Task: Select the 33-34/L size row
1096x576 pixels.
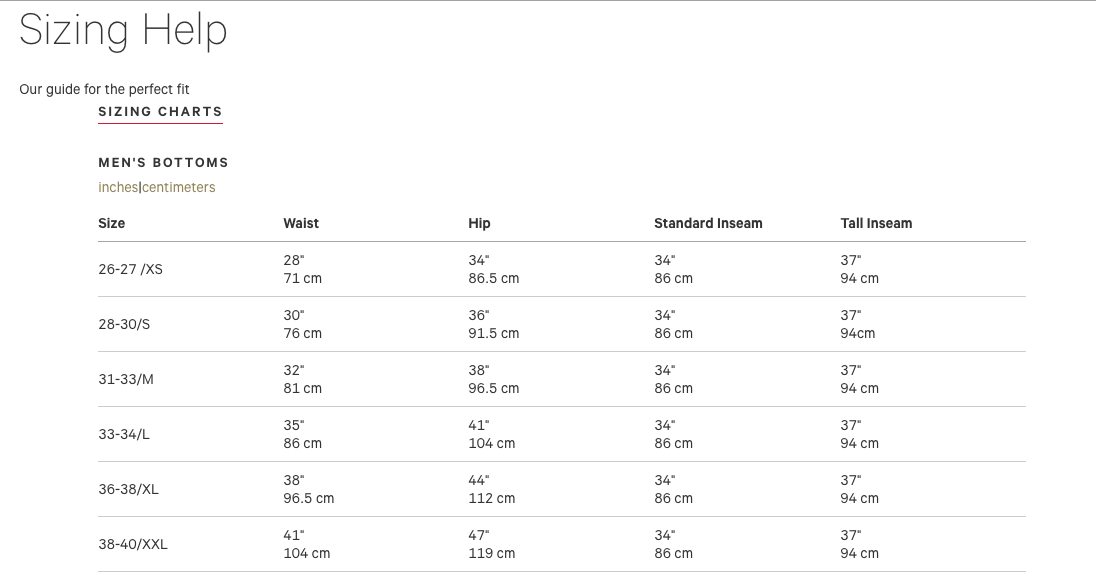Action: pyautogui.click(x=124, y=434)
